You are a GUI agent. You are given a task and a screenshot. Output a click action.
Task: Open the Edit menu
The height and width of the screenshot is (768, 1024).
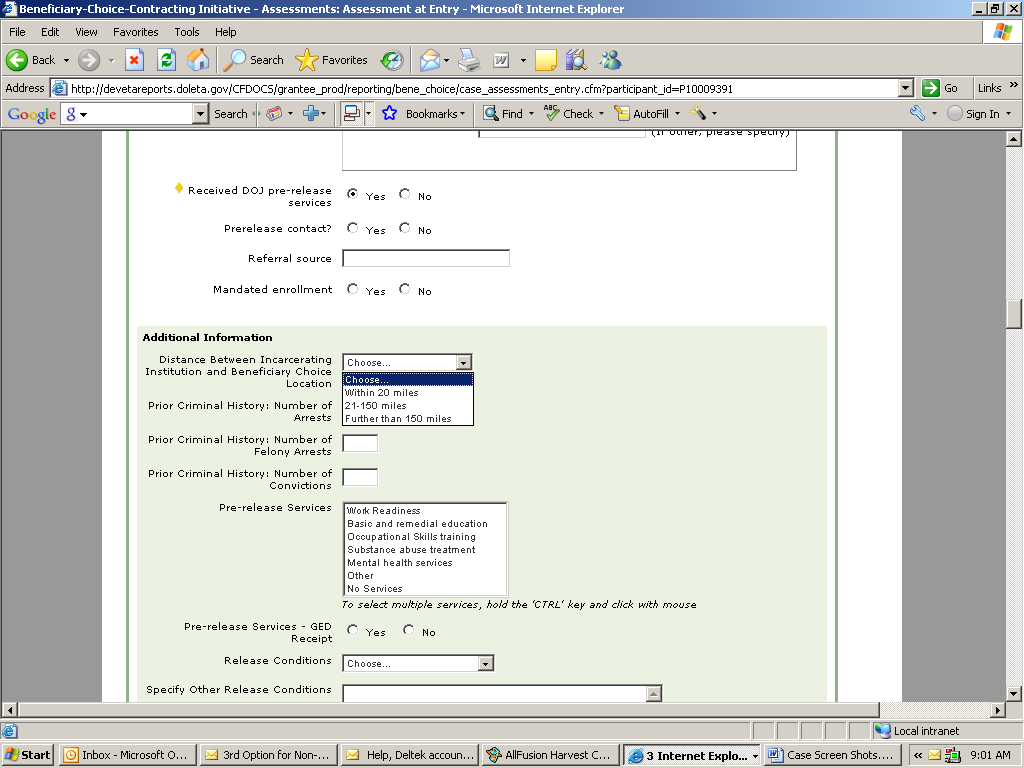[50, 32]
